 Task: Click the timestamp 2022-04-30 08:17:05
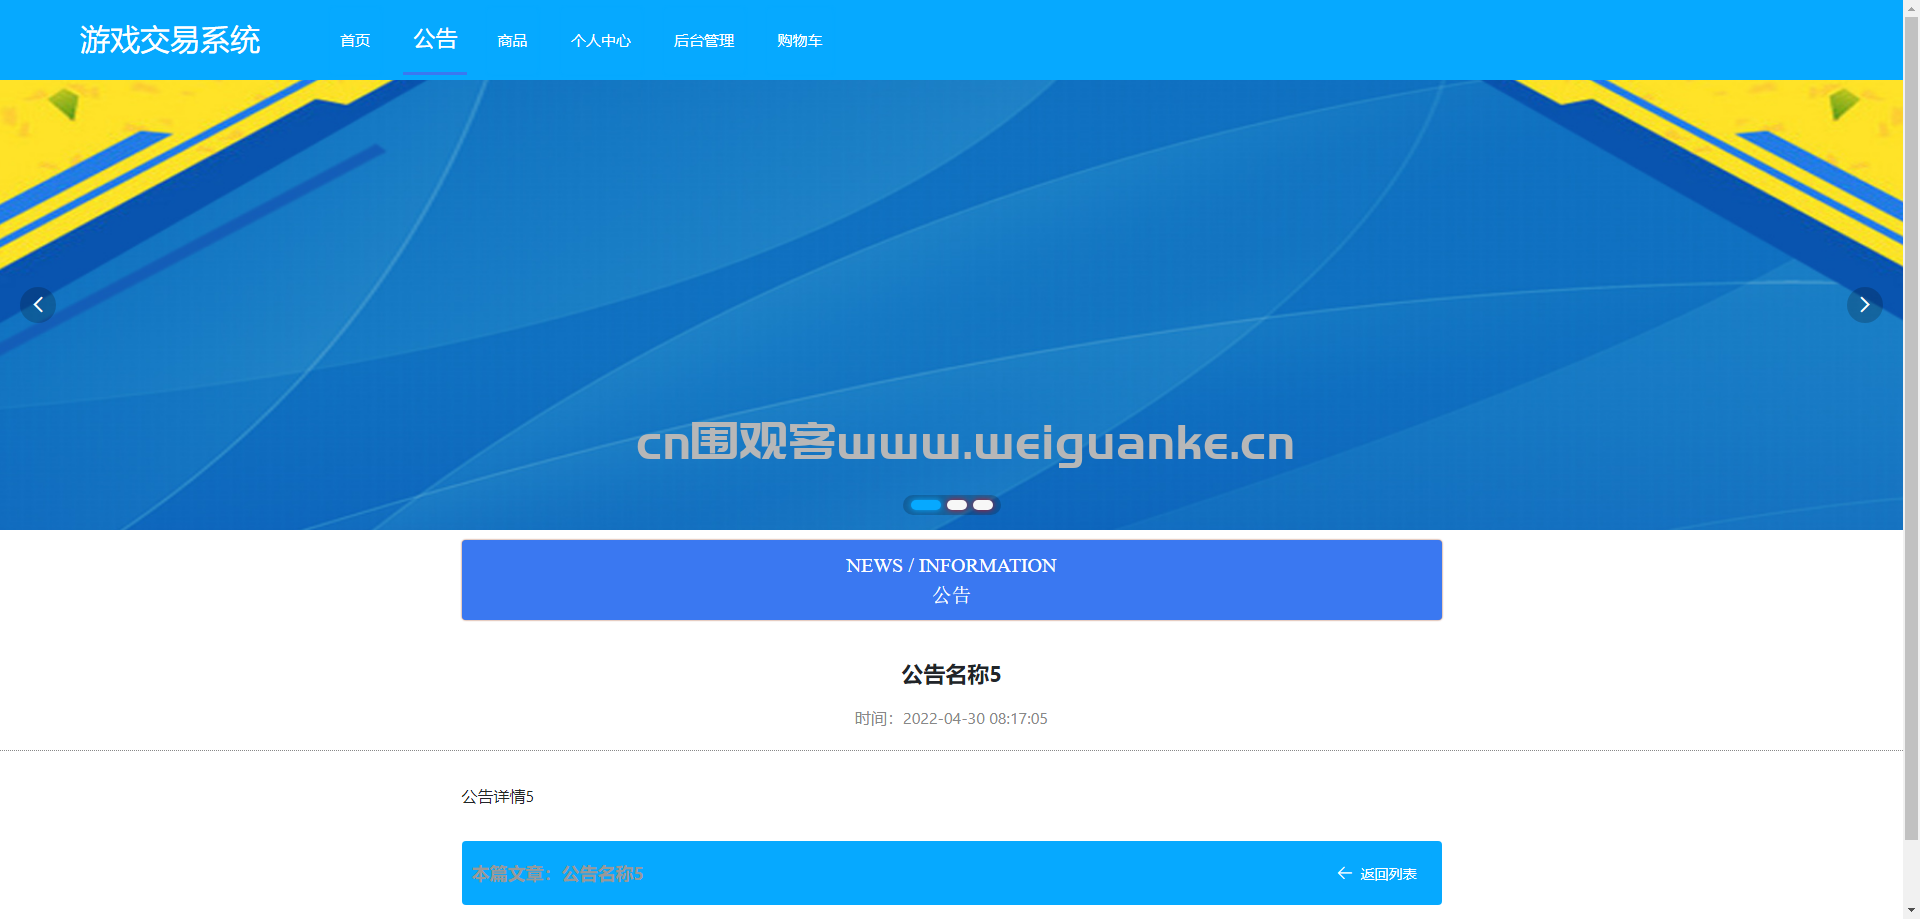[x=975, y=719]
